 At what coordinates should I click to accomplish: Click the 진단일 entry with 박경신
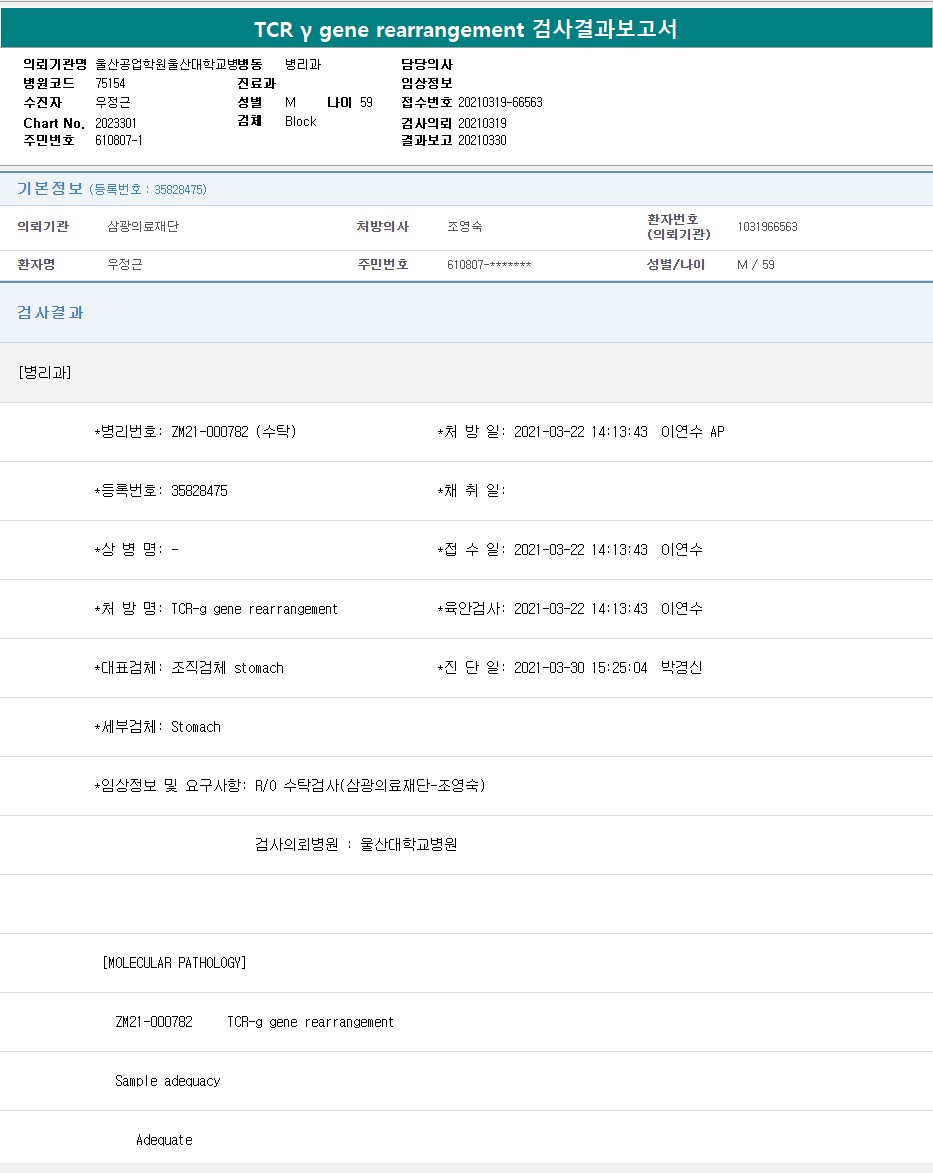(570, 668)
